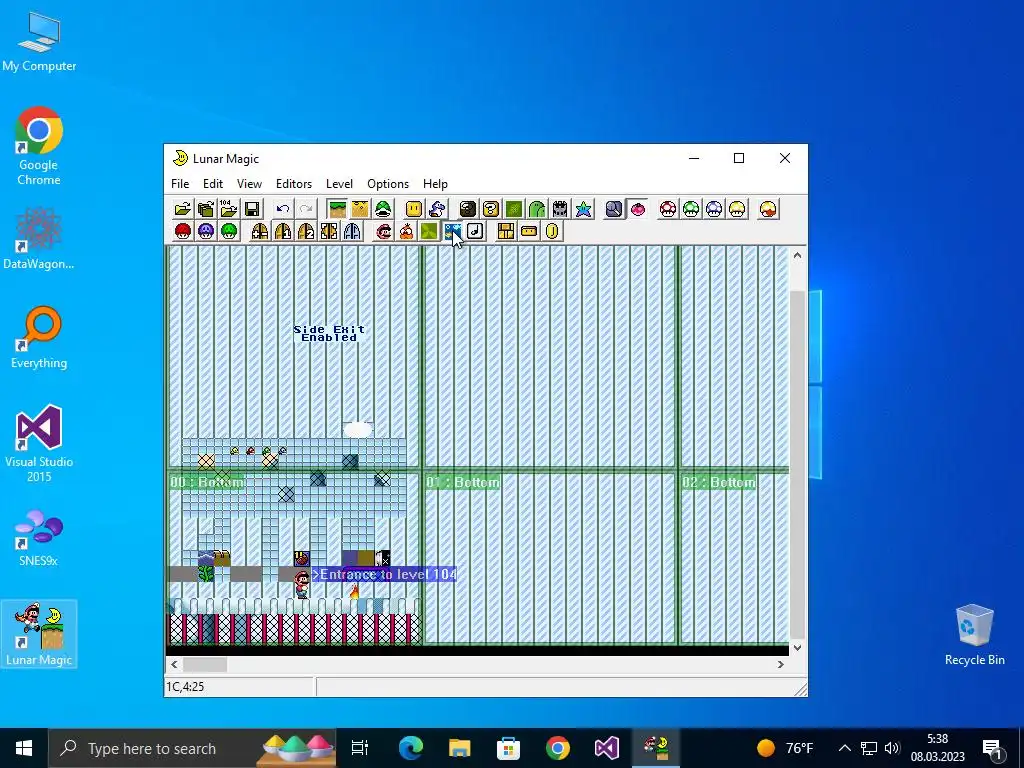Click the solid red mushroom icon

[183, 231]
